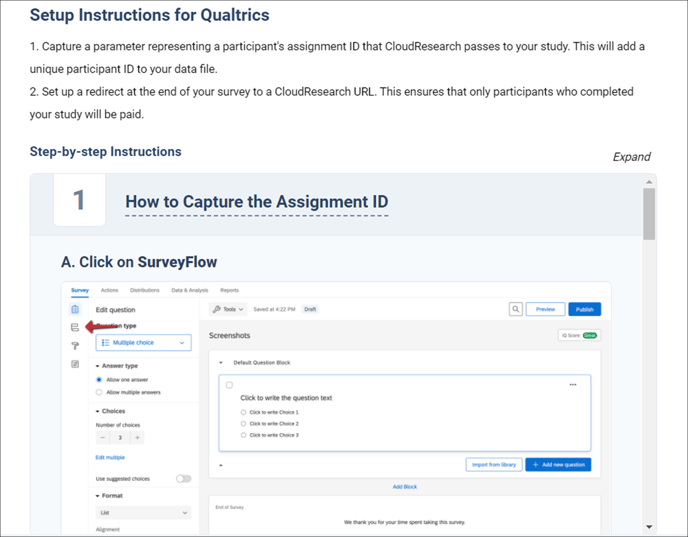This screenshot has width=688, height=537.
Task: Switch to the Actions tab
Action: pyautogui.click(x=109, y=290)
